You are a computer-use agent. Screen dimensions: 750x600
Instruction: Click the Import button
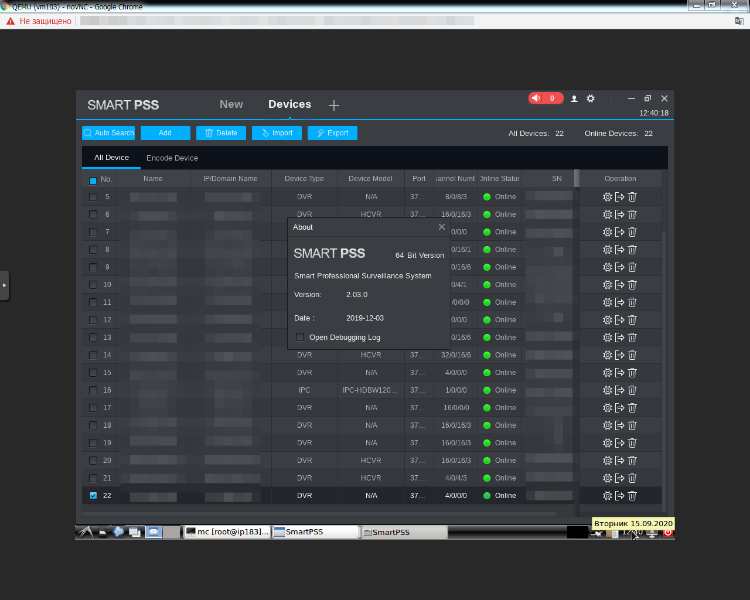point(276,133)
